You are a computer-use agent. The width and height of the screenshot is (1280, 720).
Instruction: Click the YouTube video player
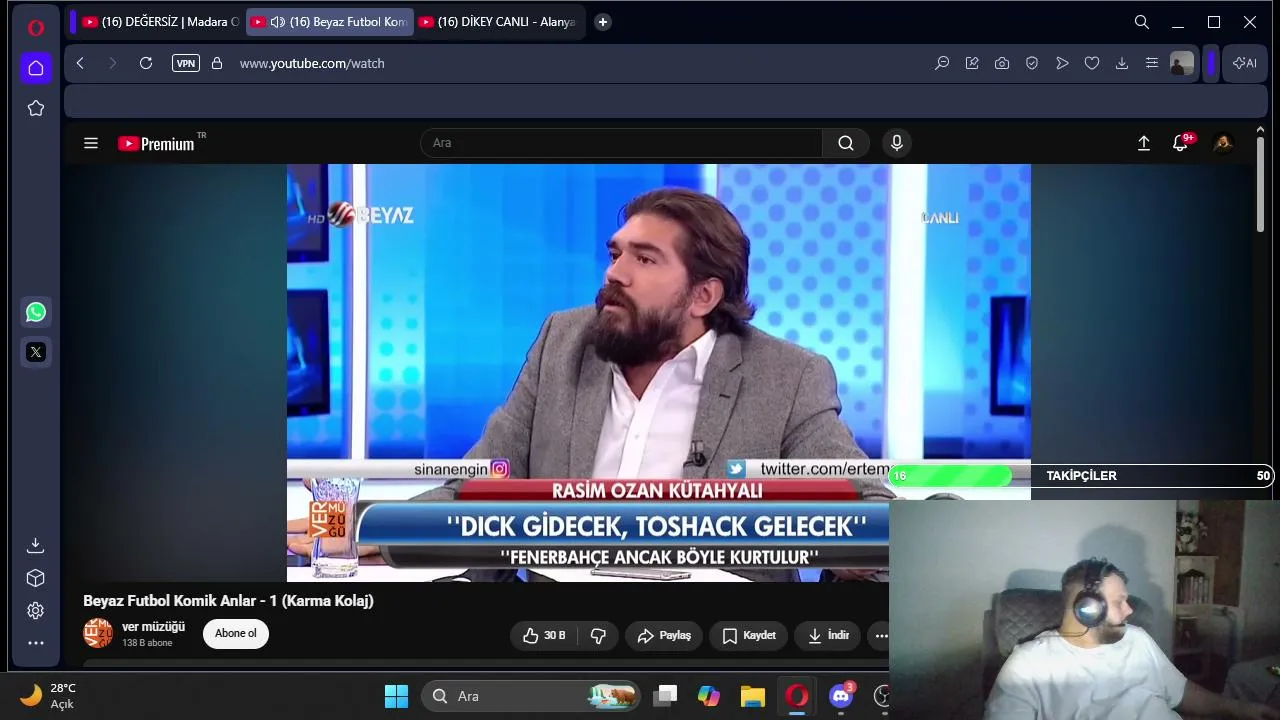(x=658, y=372)
